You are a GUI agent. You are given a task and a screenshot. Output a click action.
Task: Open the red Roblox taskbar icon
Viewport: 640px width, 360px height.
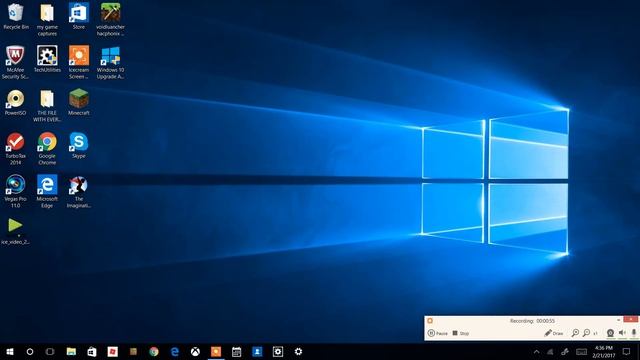click(113, 351)
